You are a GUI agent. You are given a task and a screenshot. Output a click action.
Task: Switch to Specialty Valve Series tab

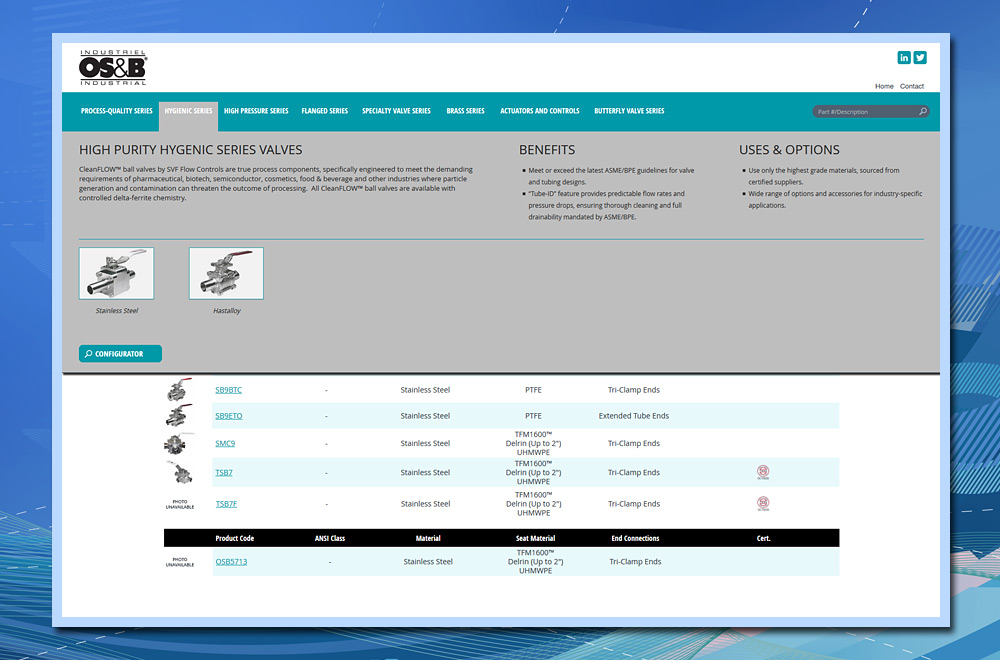point(396,111)
